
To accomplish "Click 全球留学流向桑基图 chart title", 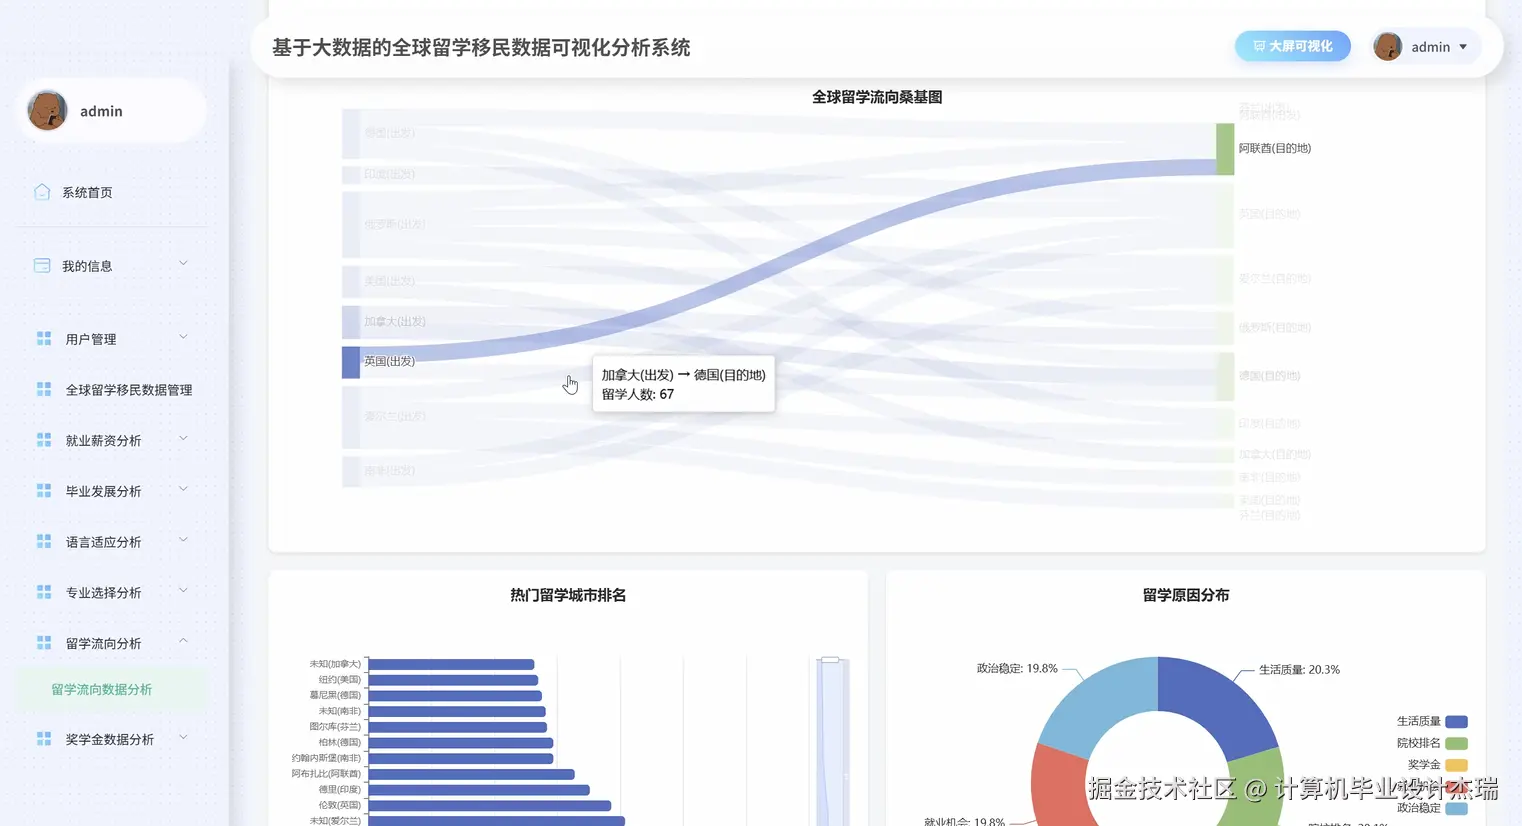I will tap(877, 97).
